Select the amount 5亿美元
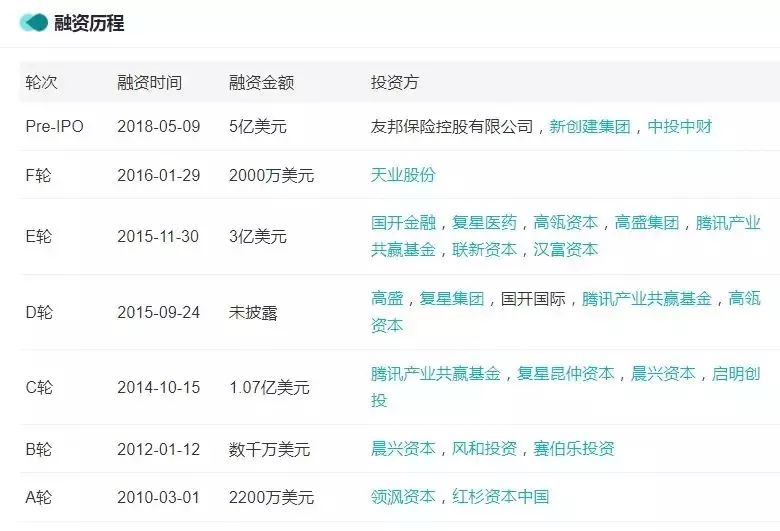 258,126
